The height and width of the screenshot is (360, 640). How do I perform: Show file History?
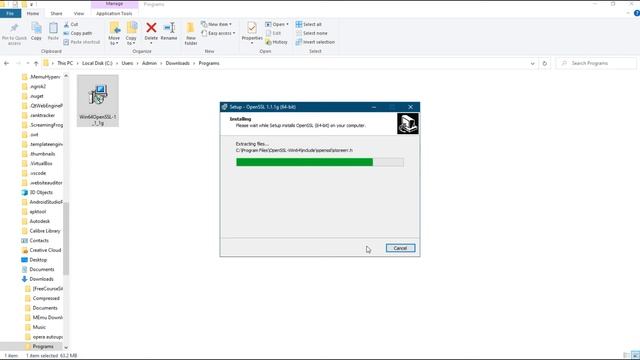click(x=276, y=42)
